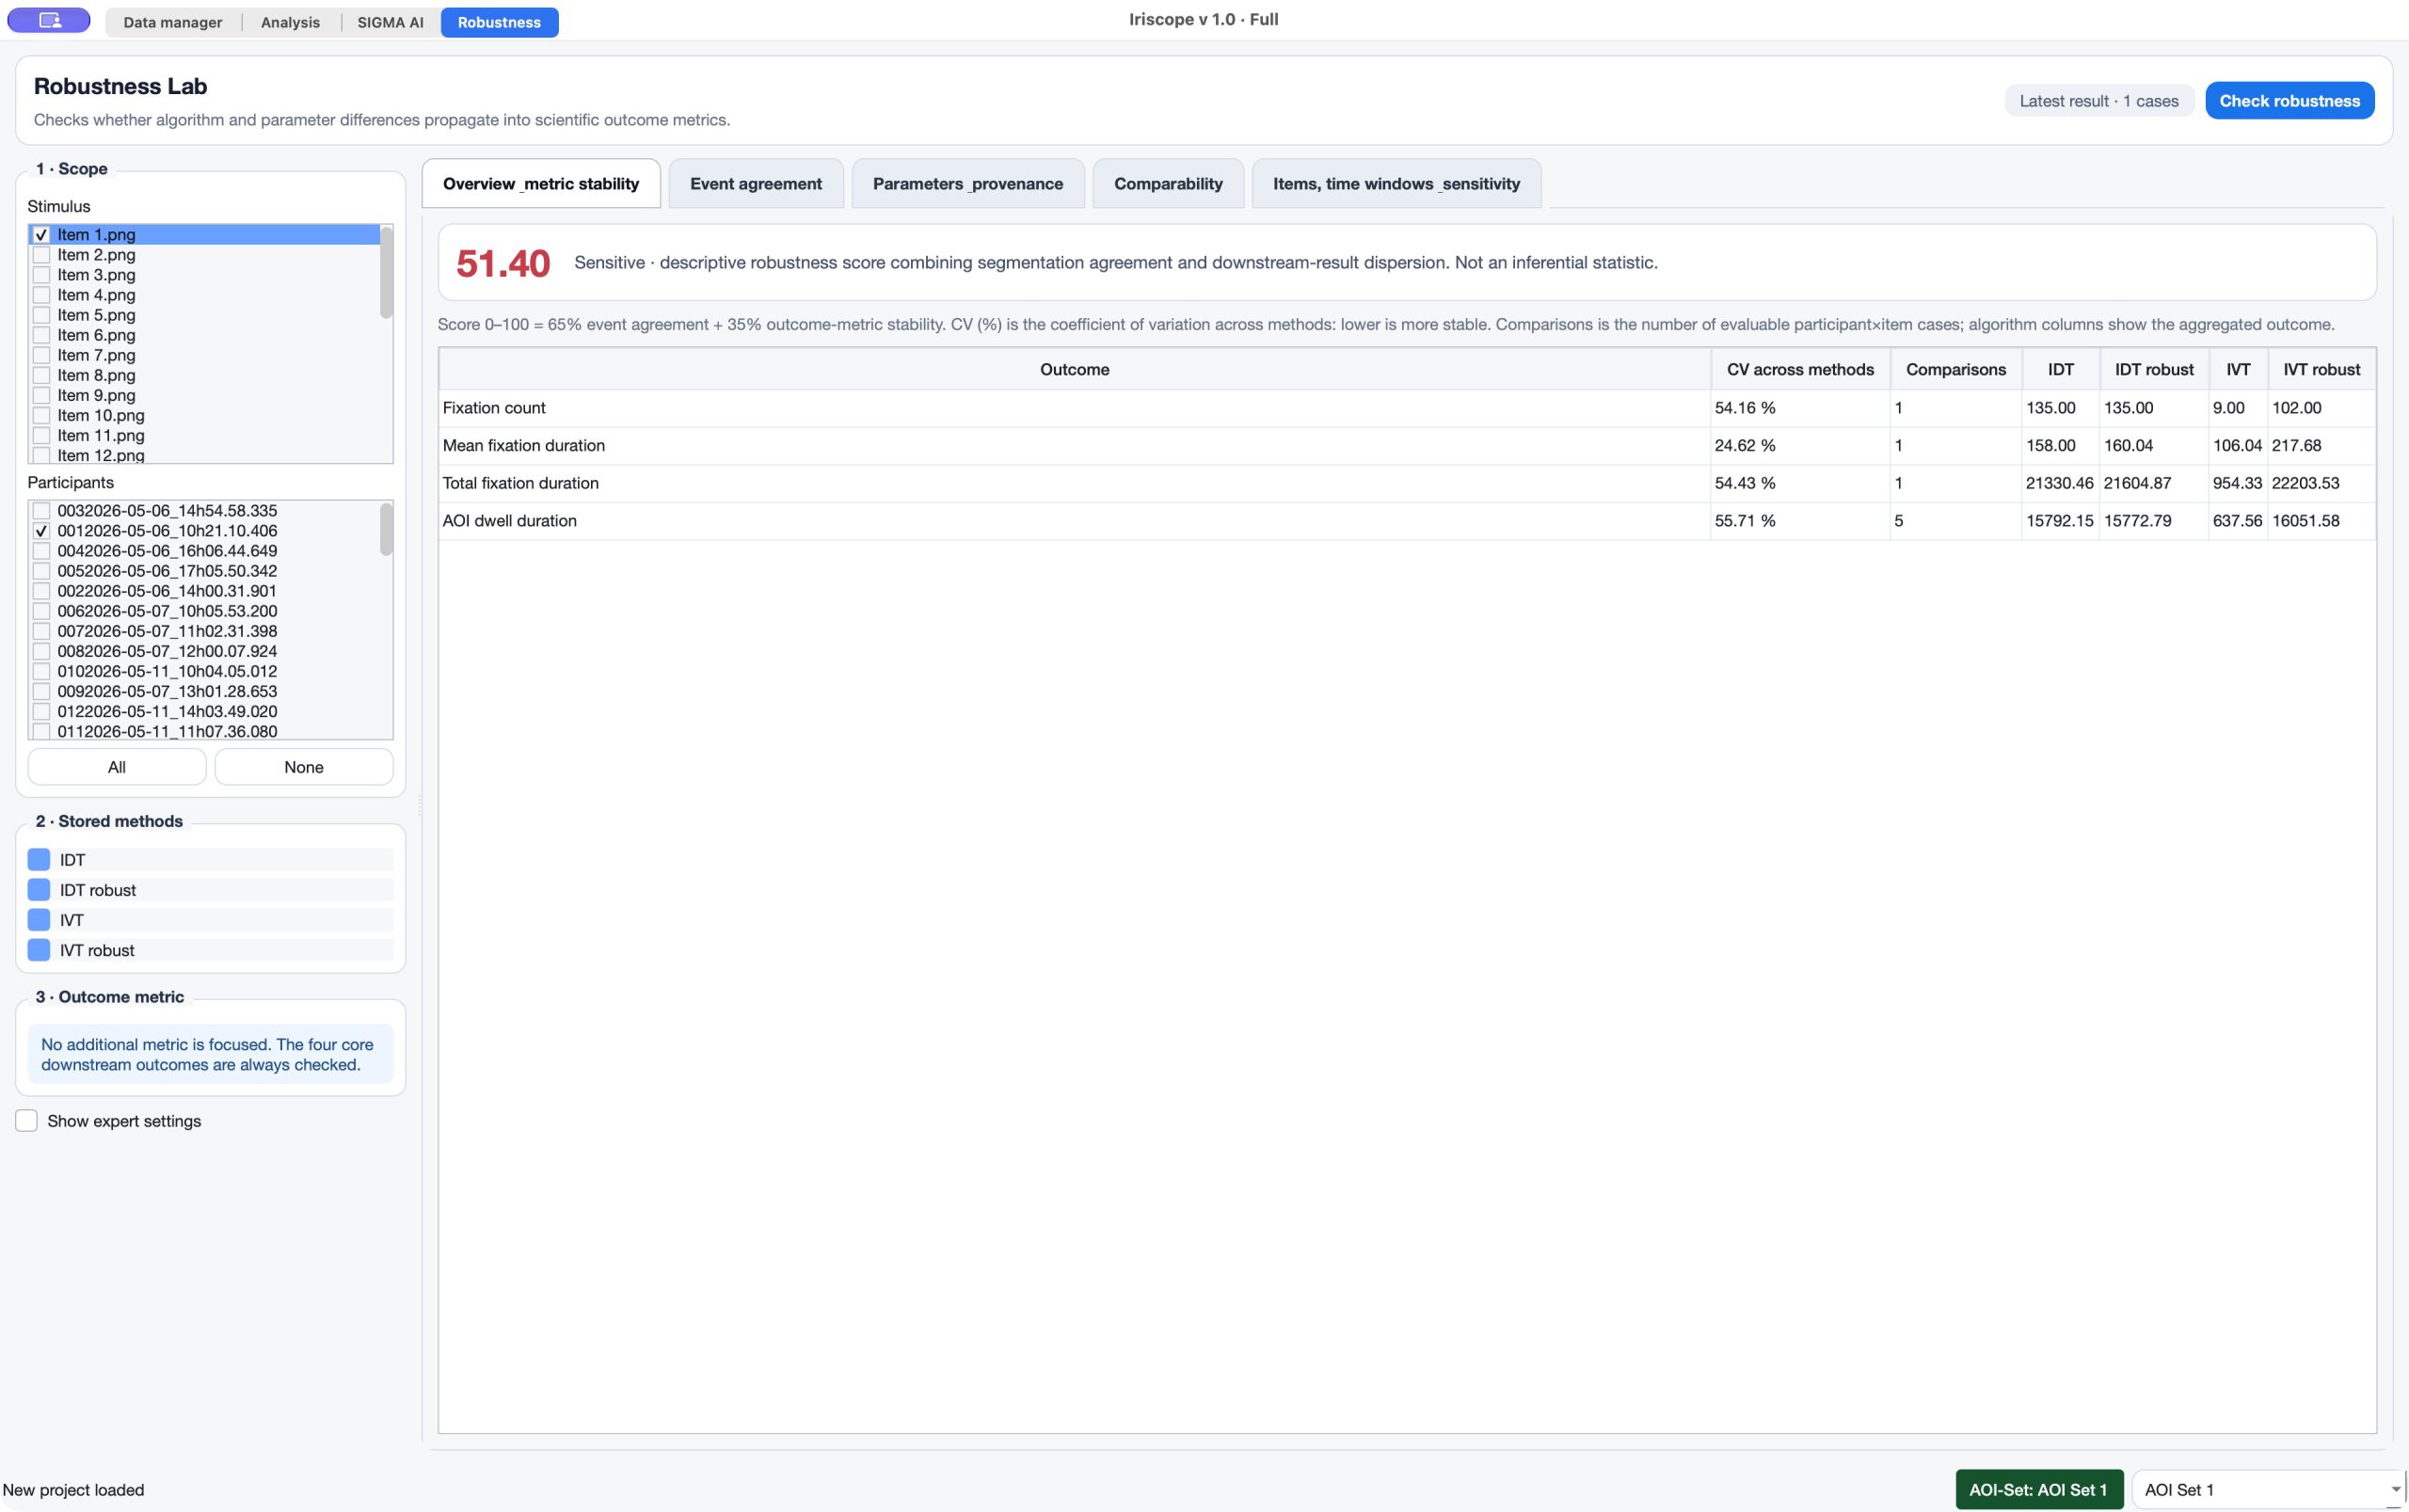
Task: Switch to the Event agreement tab
Action: (756, 184)
